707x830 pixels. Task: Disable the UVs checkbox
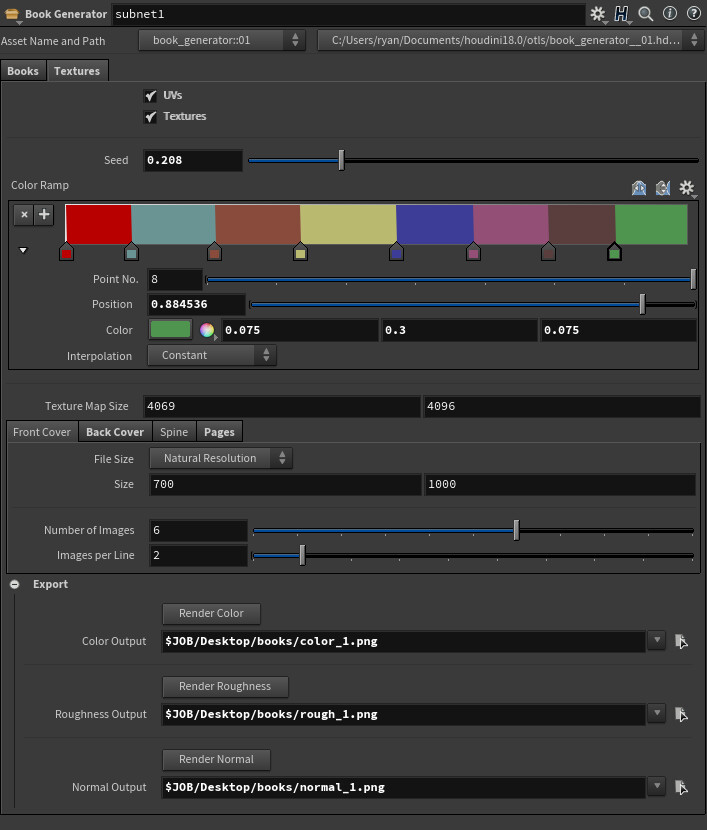coord(151,96)
